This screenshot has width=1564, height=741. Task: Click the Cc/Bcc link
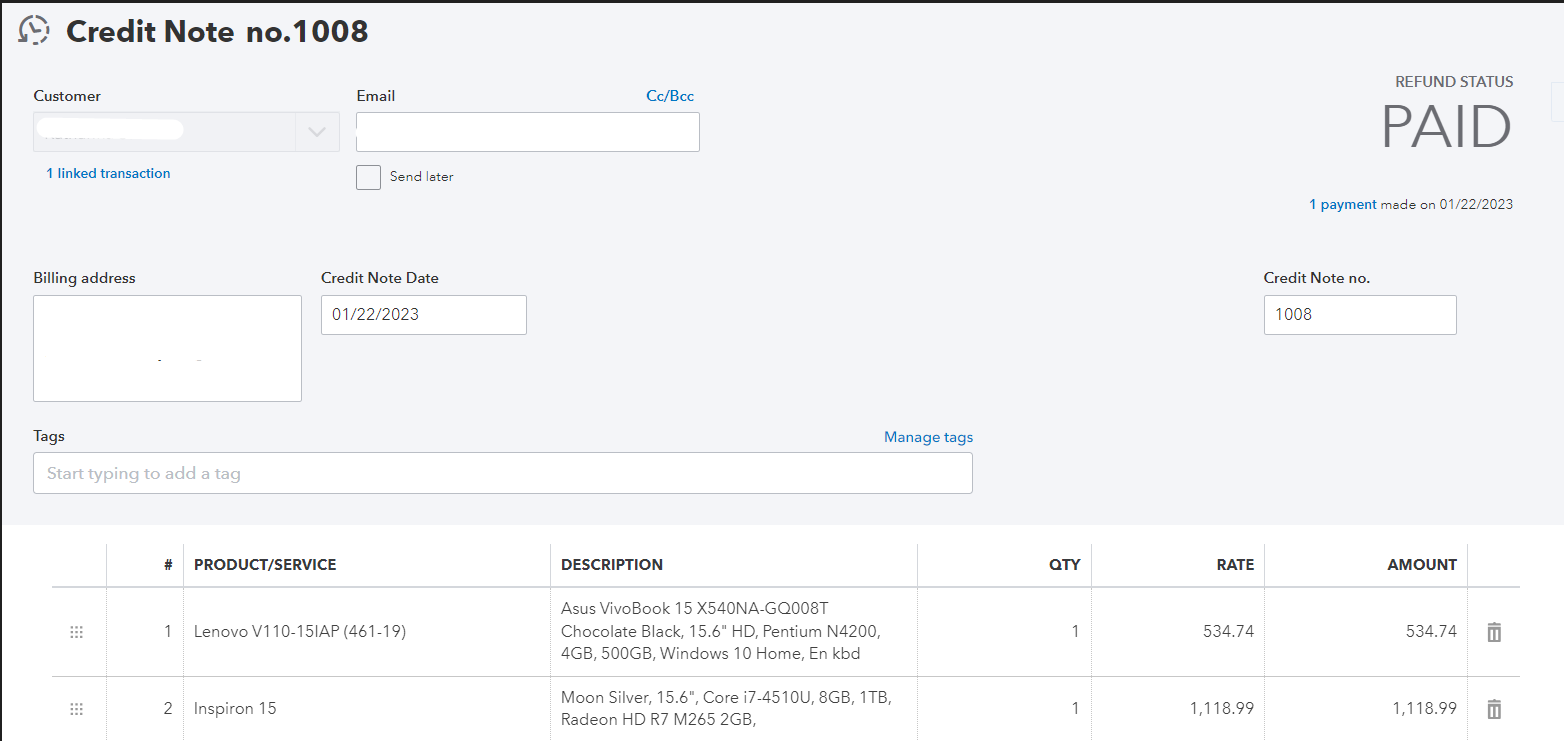click(670, 96)
